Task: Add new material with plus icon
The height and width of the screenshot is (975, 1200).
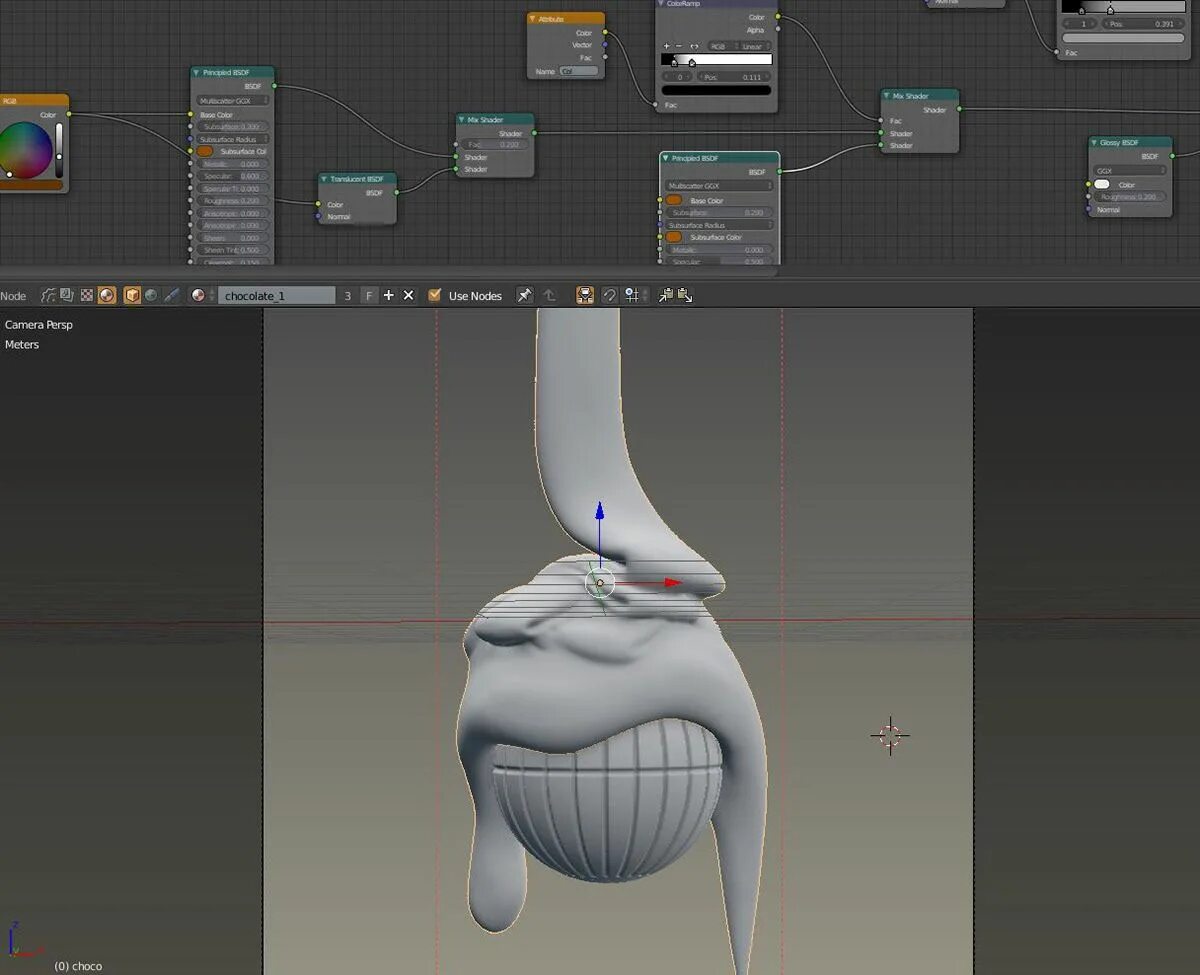Action: point(389,295)
